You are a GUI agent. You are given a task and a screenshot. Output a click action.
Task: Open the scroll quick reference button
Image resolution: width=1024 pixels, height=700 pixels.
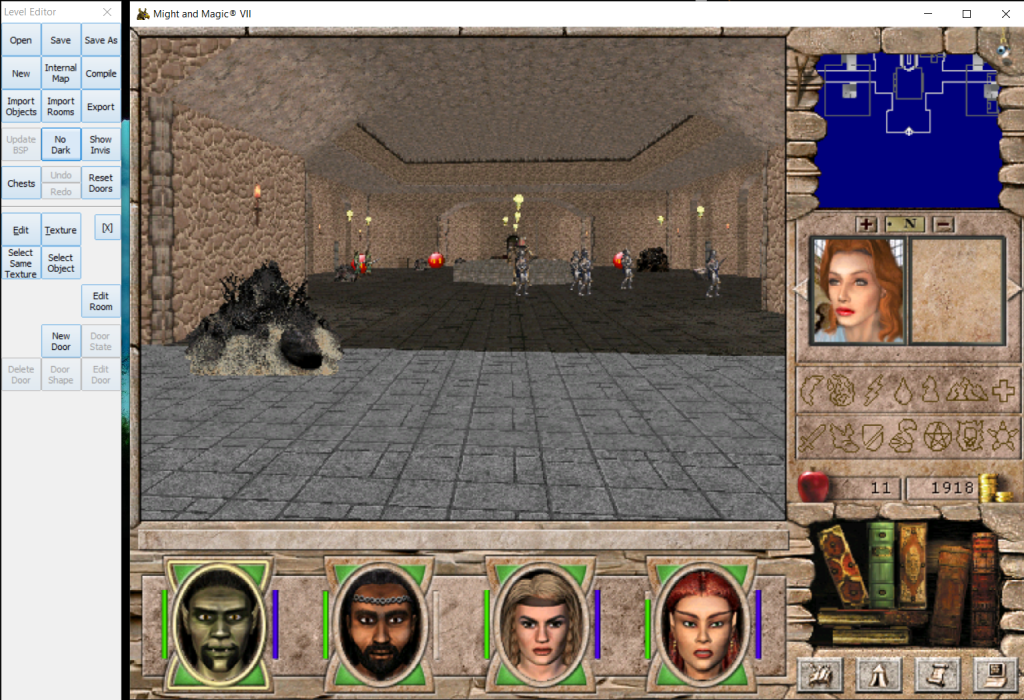[937, 674]
